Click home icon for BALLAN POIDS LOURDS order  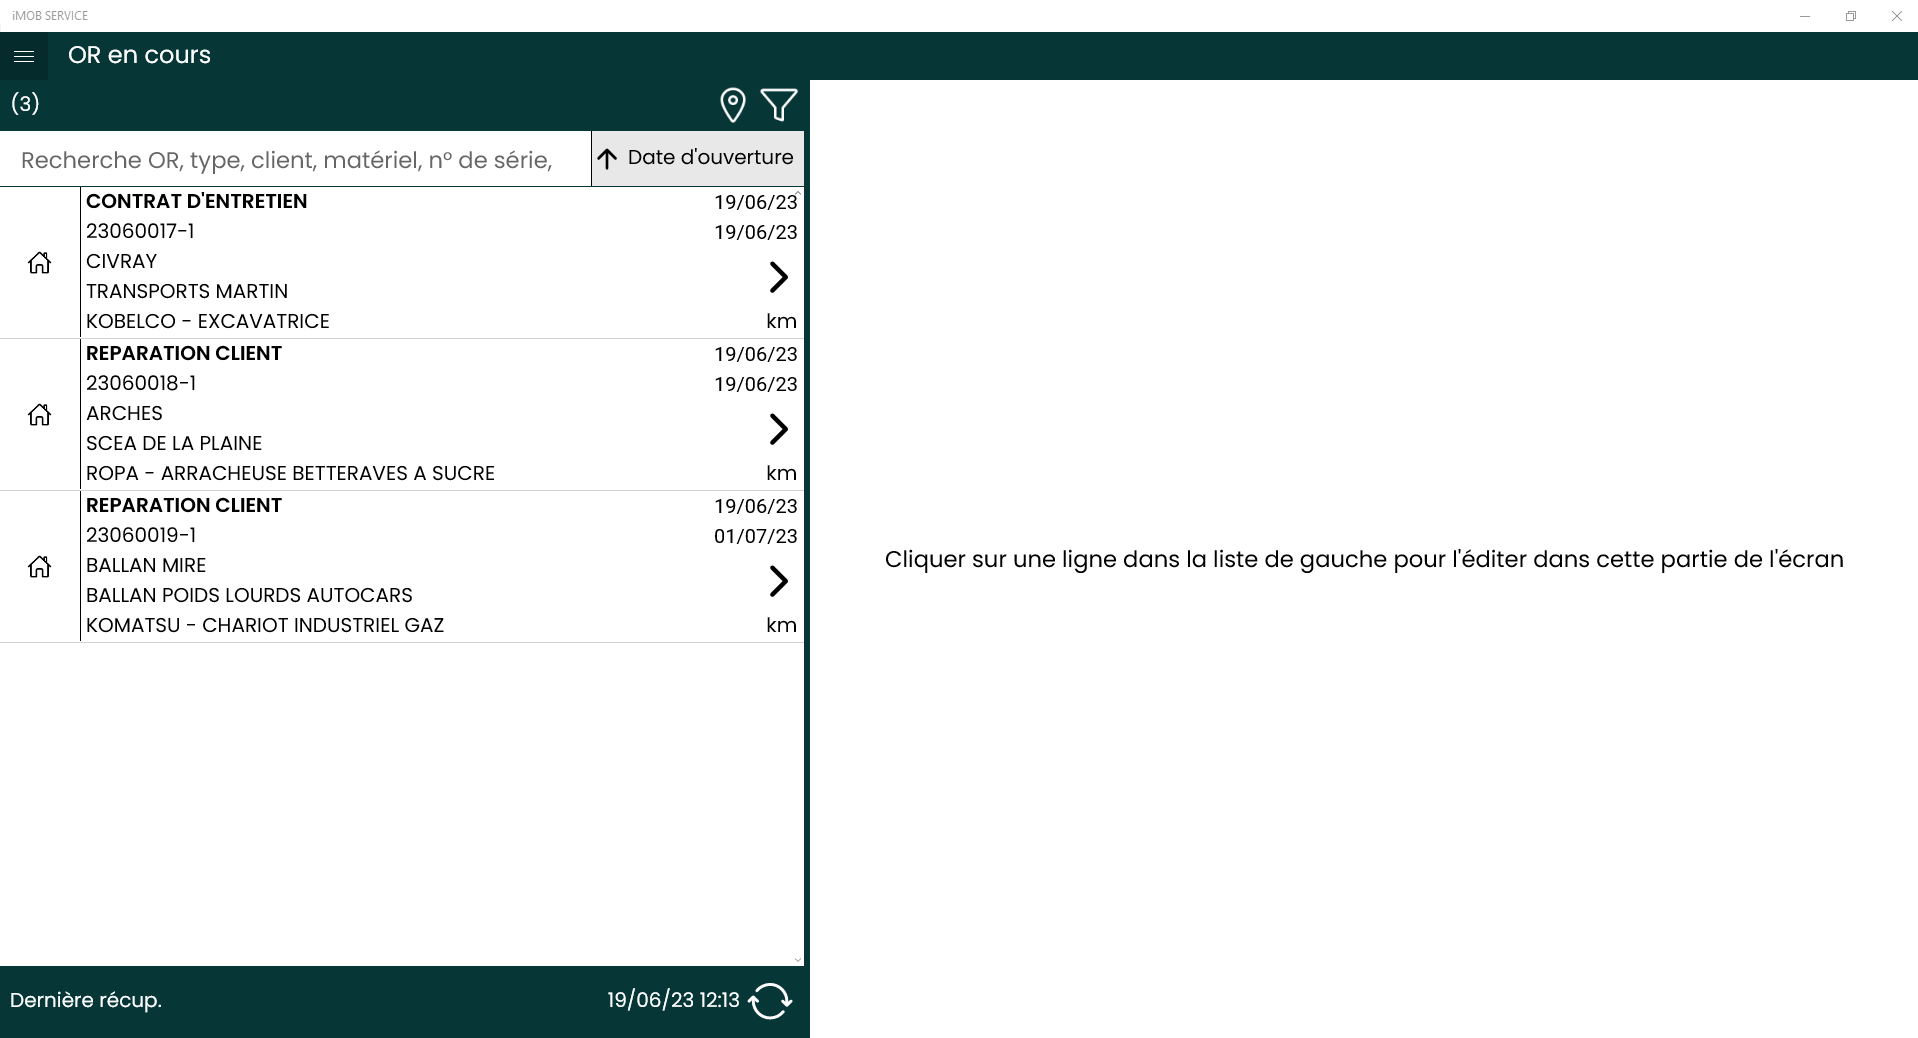point(39,567)
